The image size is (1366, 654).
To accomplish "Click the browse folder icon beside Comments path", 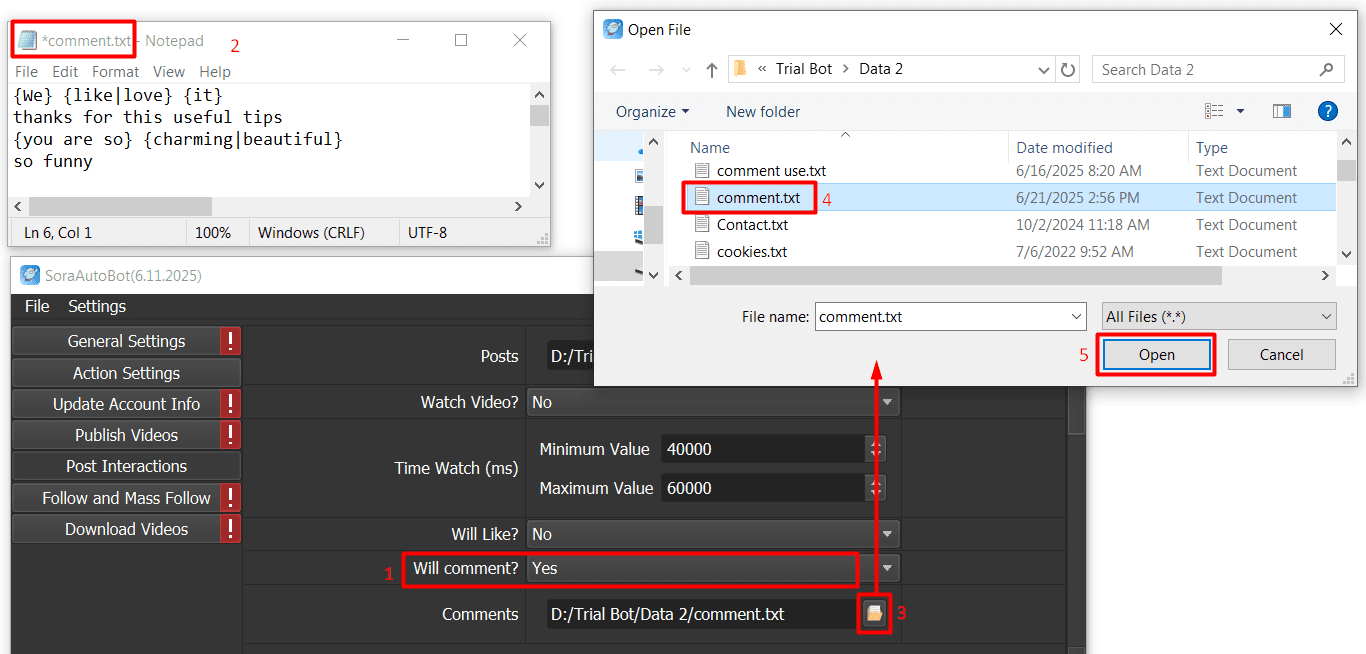I will click(874, 613).
